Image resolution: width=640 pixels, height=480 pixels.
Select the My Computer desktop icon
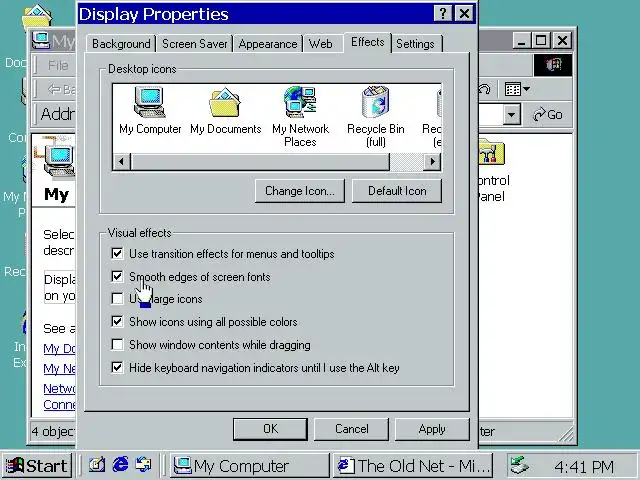[150, 110]
